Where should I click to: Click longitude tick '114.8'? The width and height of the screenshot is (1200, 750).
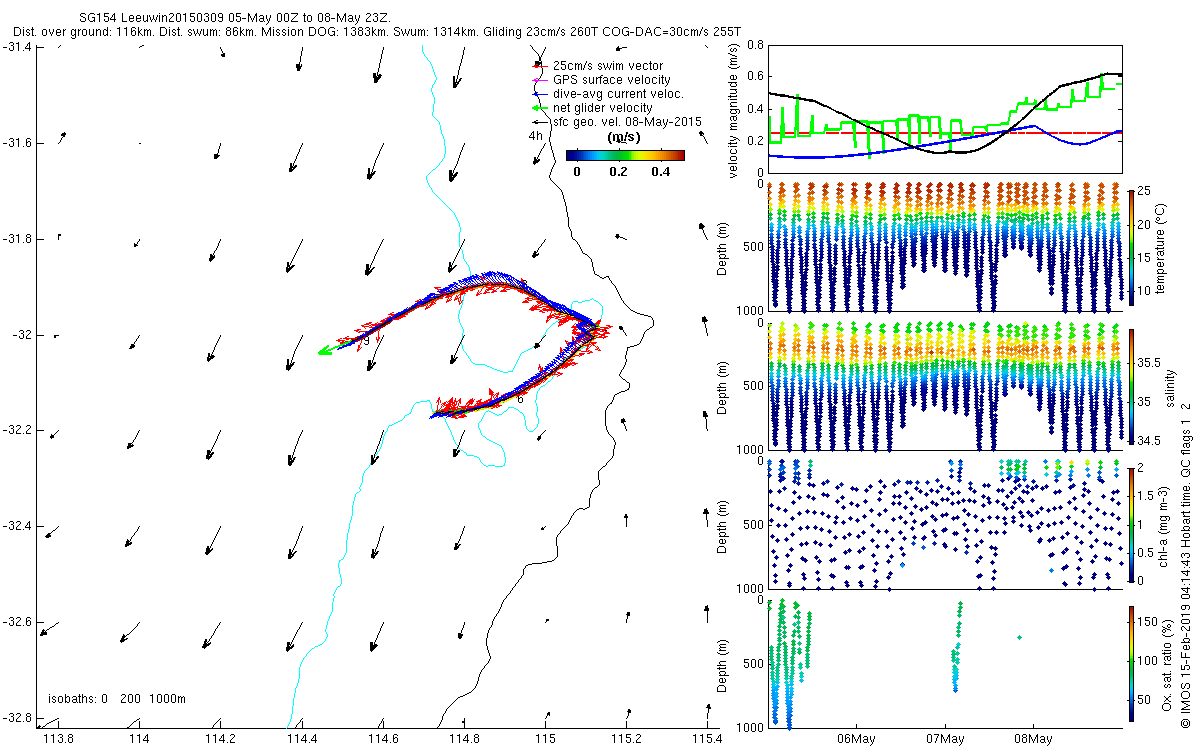[464, 739]
